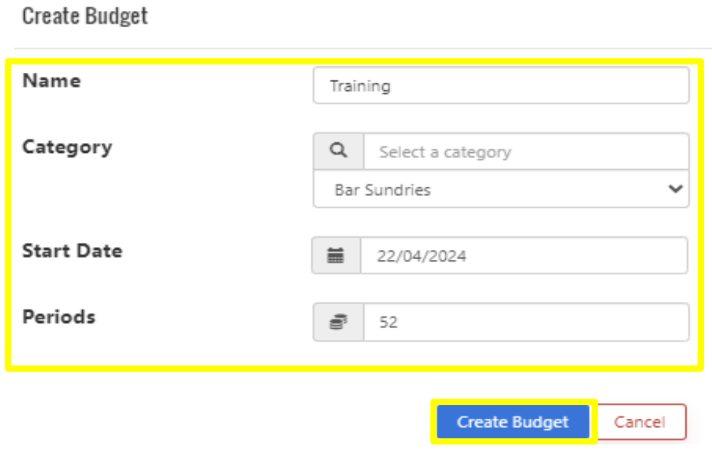712x452 pixels.
Task: Click the value 52 in Periods
Action: 388,323
